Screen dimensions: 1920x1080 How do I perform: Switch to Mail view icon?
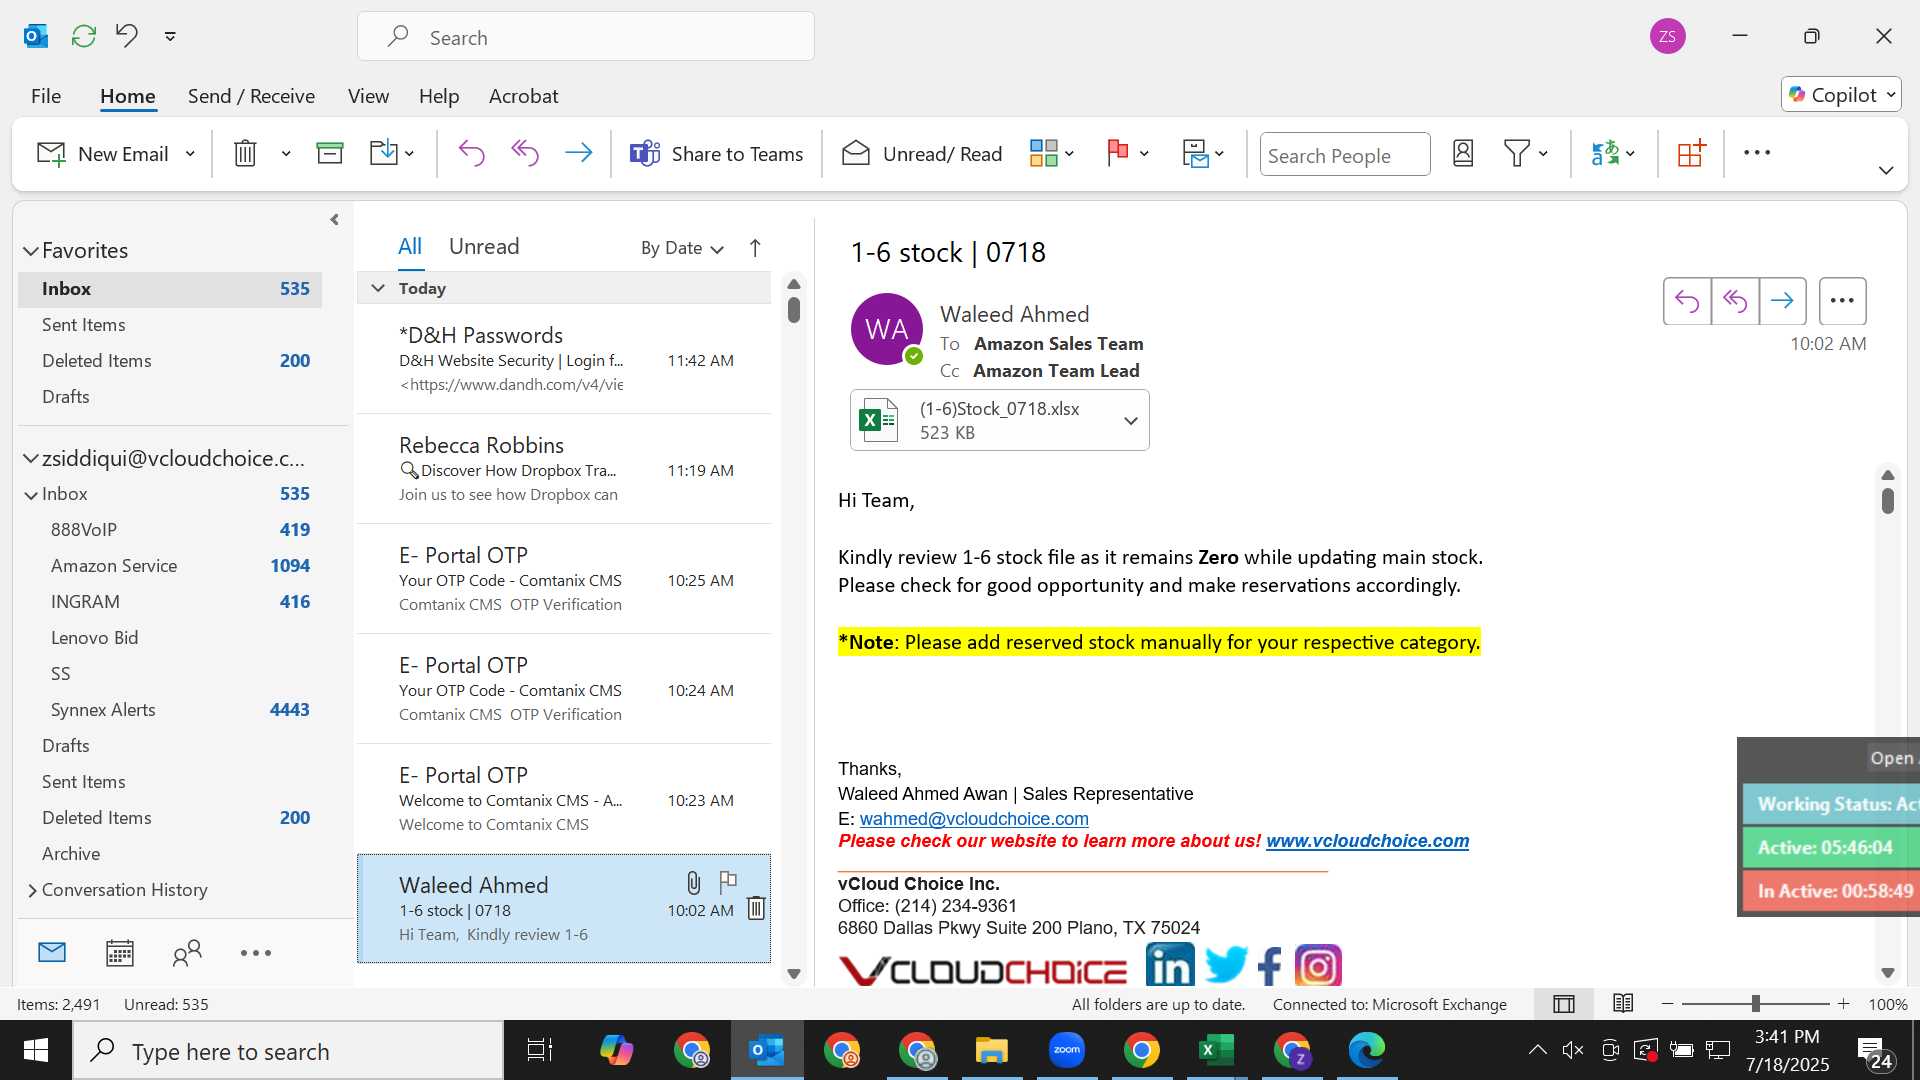pos(52,953)
